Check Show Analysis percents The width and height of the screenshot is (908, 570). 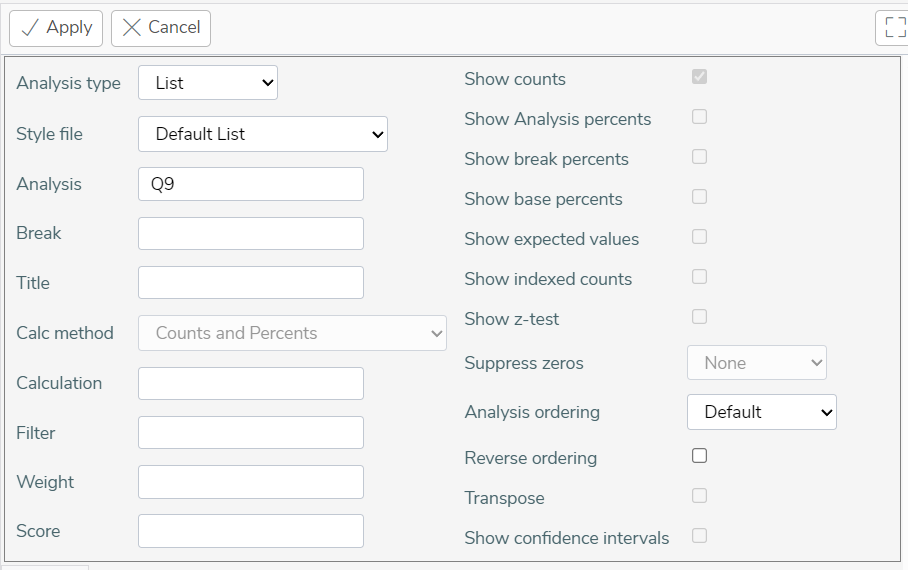pos(700,116)
